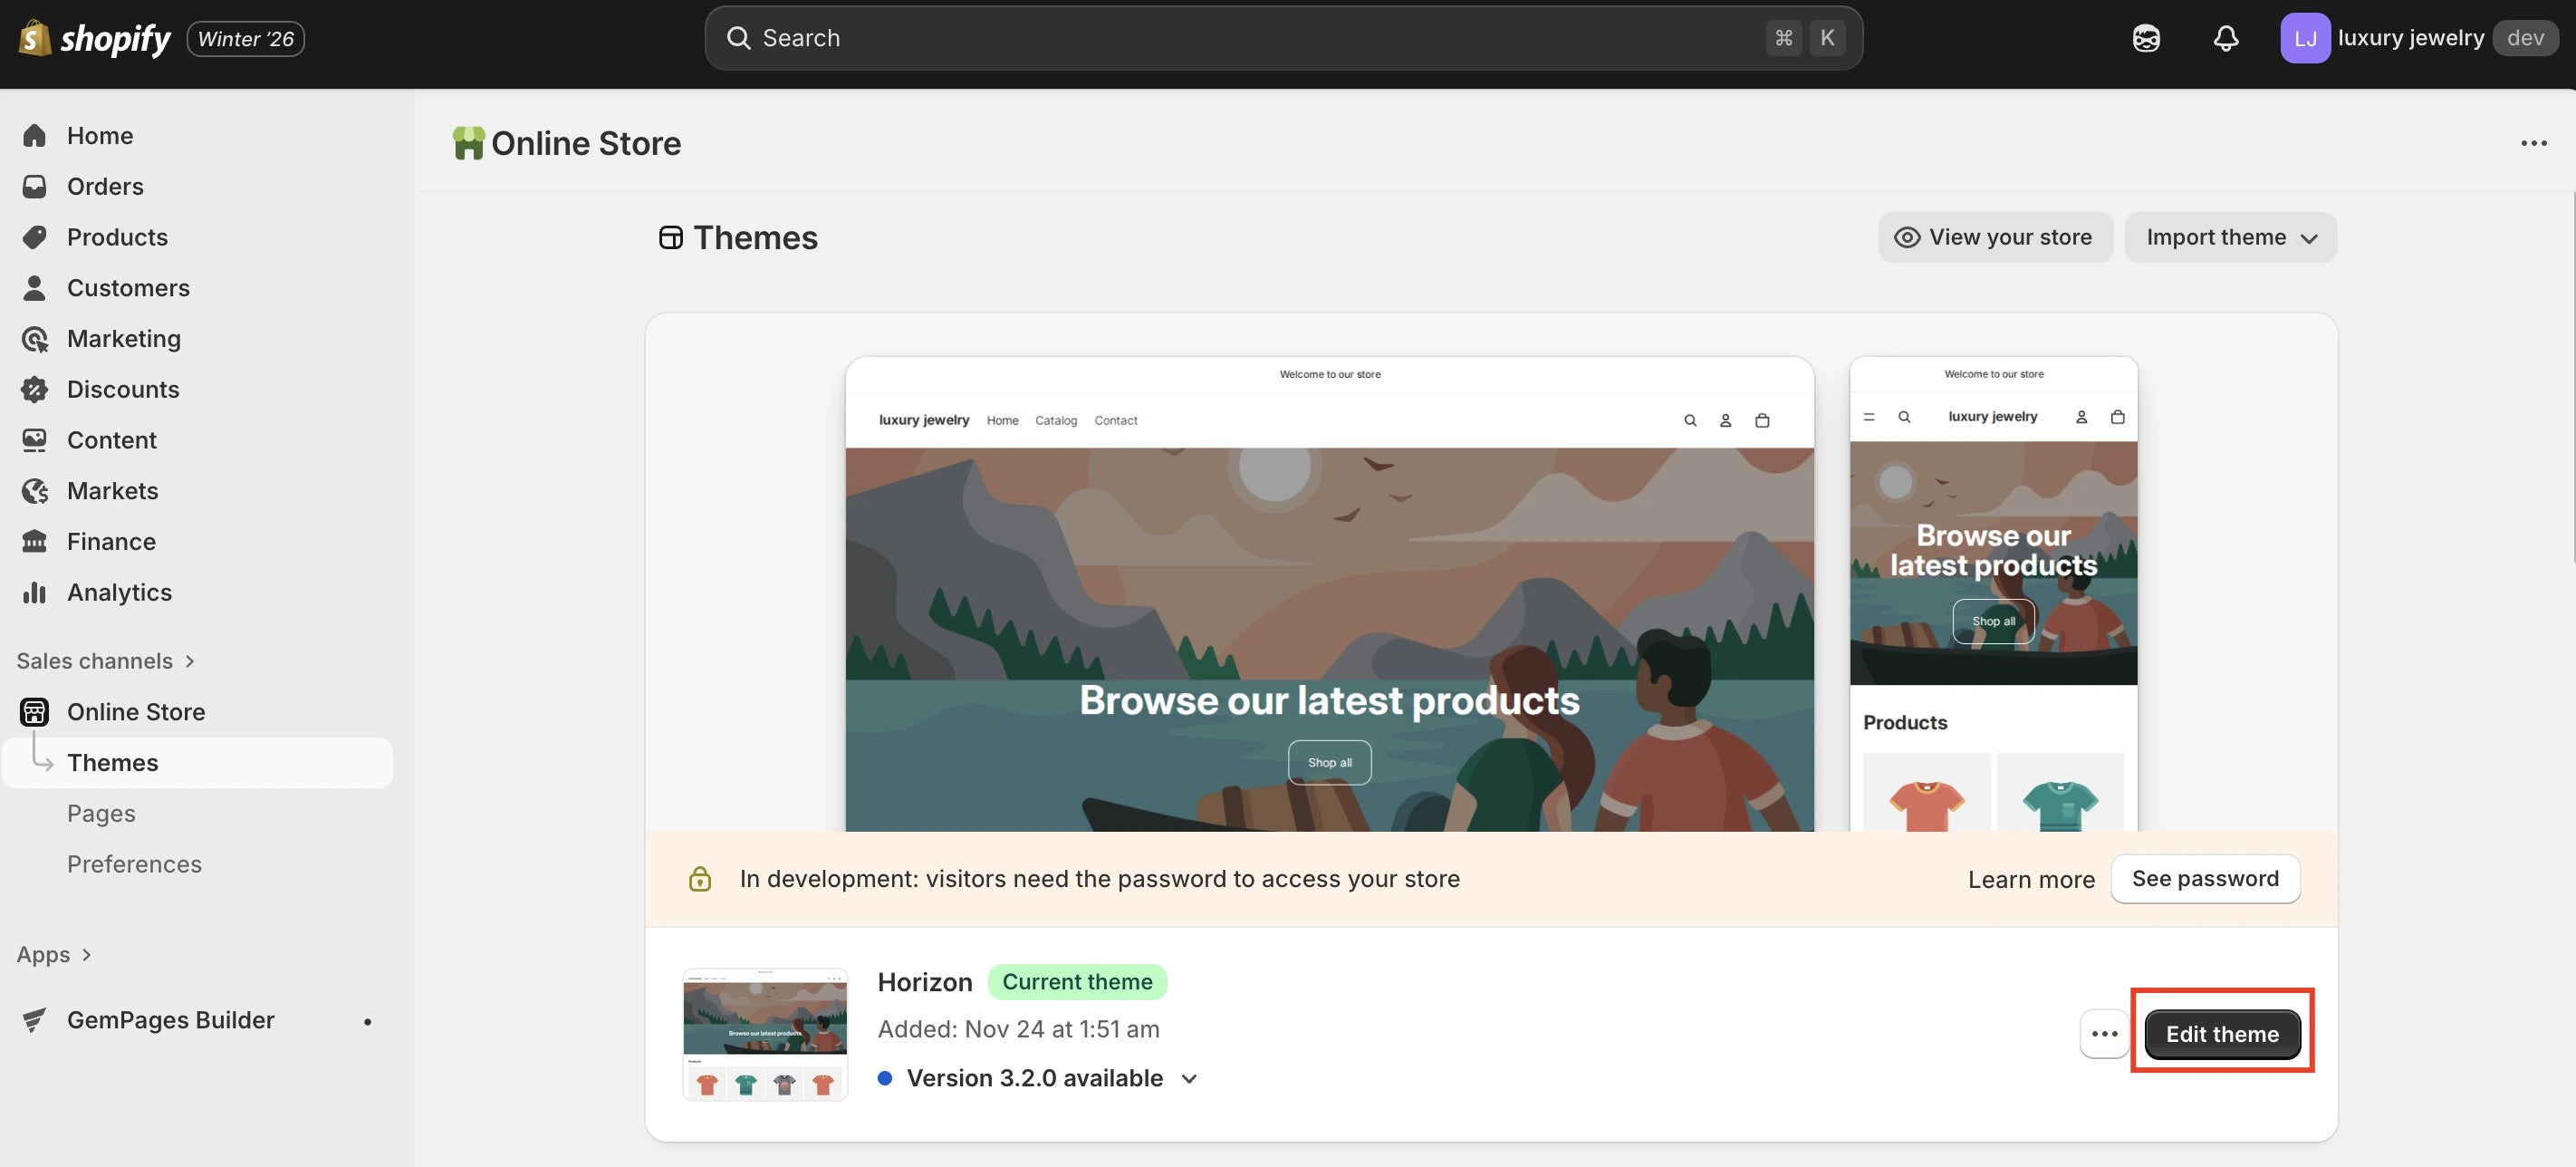Image resolution: width=2576 pixels, height=1167 pixels.
Task: Open Markets from the sidebar
Action: tap(112, 490)
